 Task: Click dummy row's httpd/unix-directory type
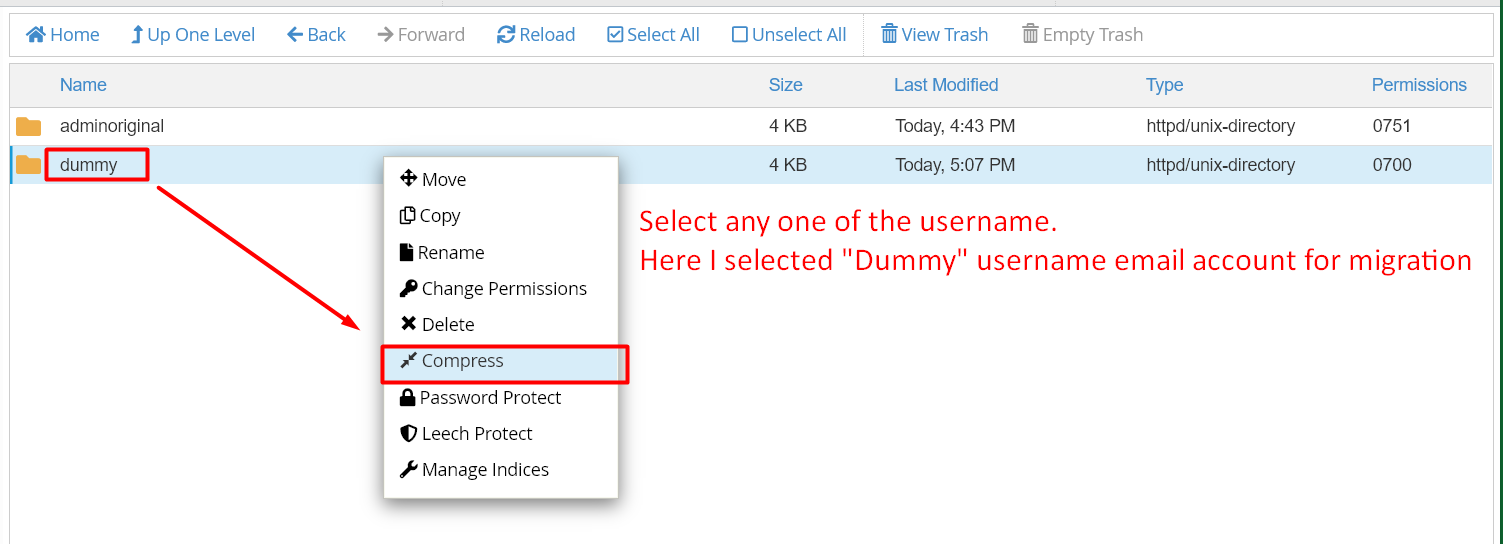(1221, 165)
